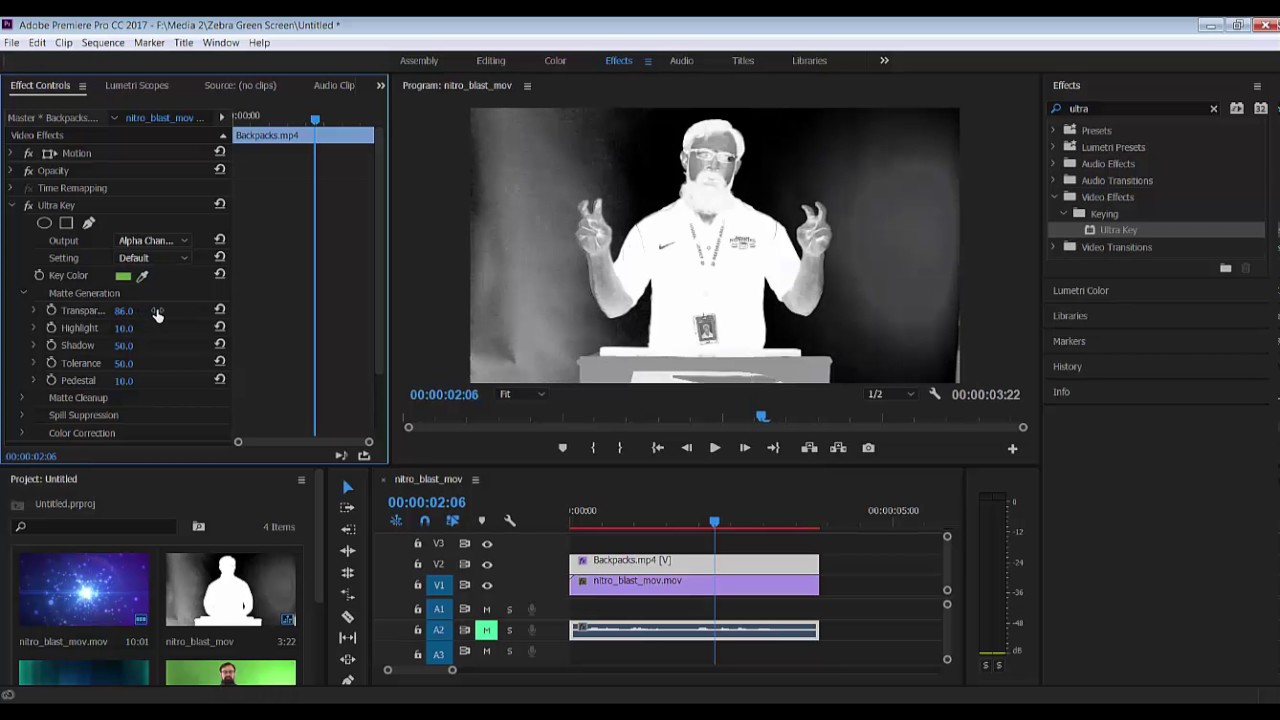Create 4-point polygon mask for Ultra Key
This screenshot has width=1280, height=720.
pos(66,223)
